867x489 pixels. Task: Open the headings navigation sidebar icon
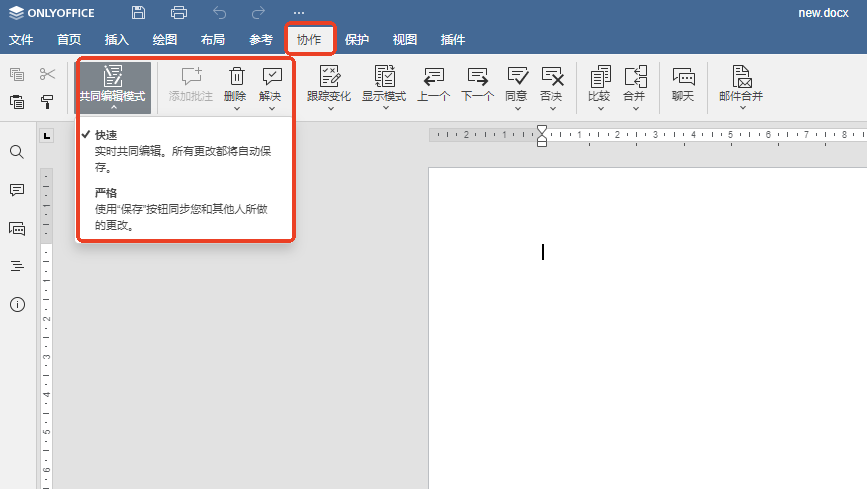click(17, 266)
